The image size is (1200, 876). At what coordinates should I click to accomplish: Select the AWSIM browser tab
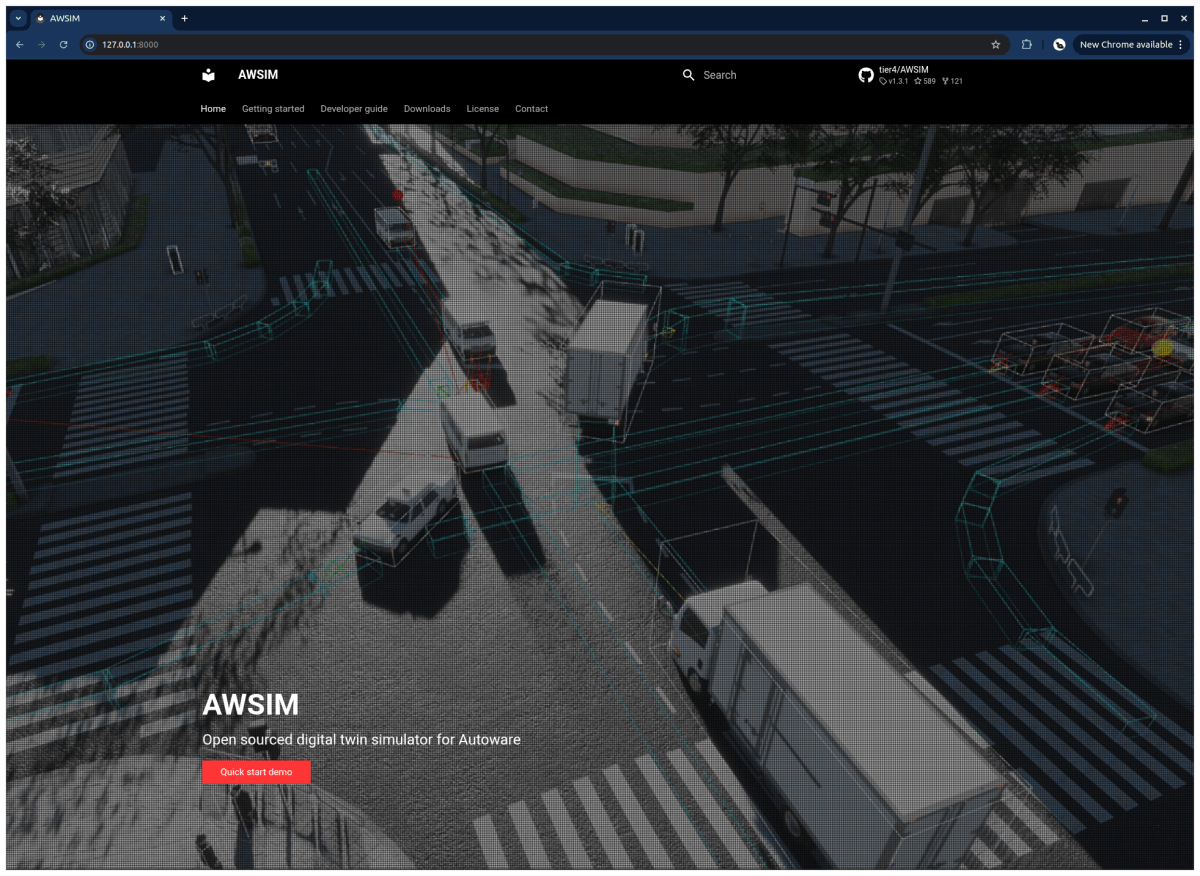(x=100, y=18)
